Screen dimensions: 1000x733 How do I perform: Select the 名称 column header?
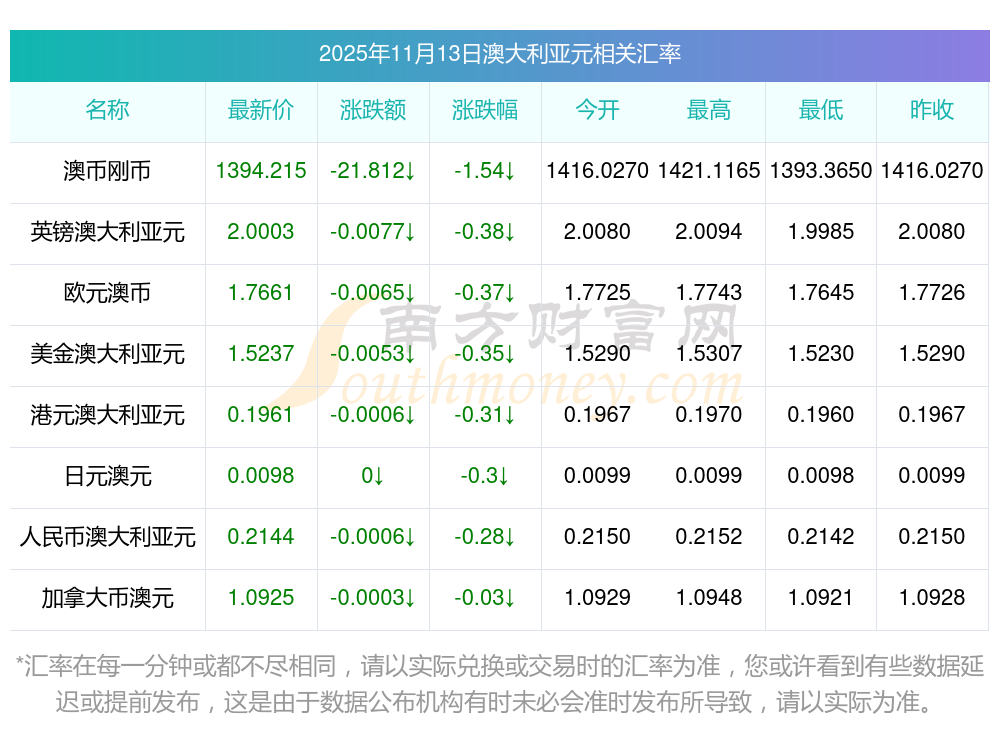pyautogui.click(x=107, y=110)
